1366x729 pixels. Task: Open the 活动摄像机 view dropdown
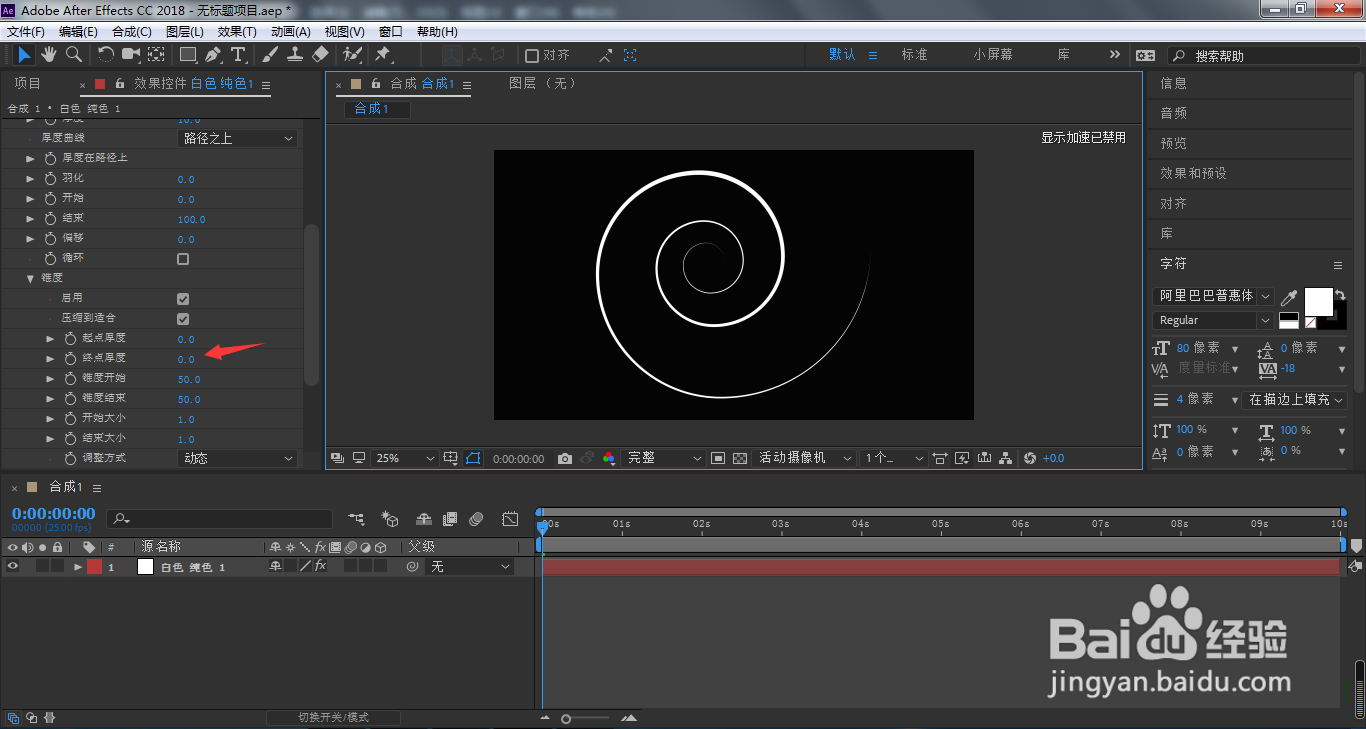pos(805,458)
